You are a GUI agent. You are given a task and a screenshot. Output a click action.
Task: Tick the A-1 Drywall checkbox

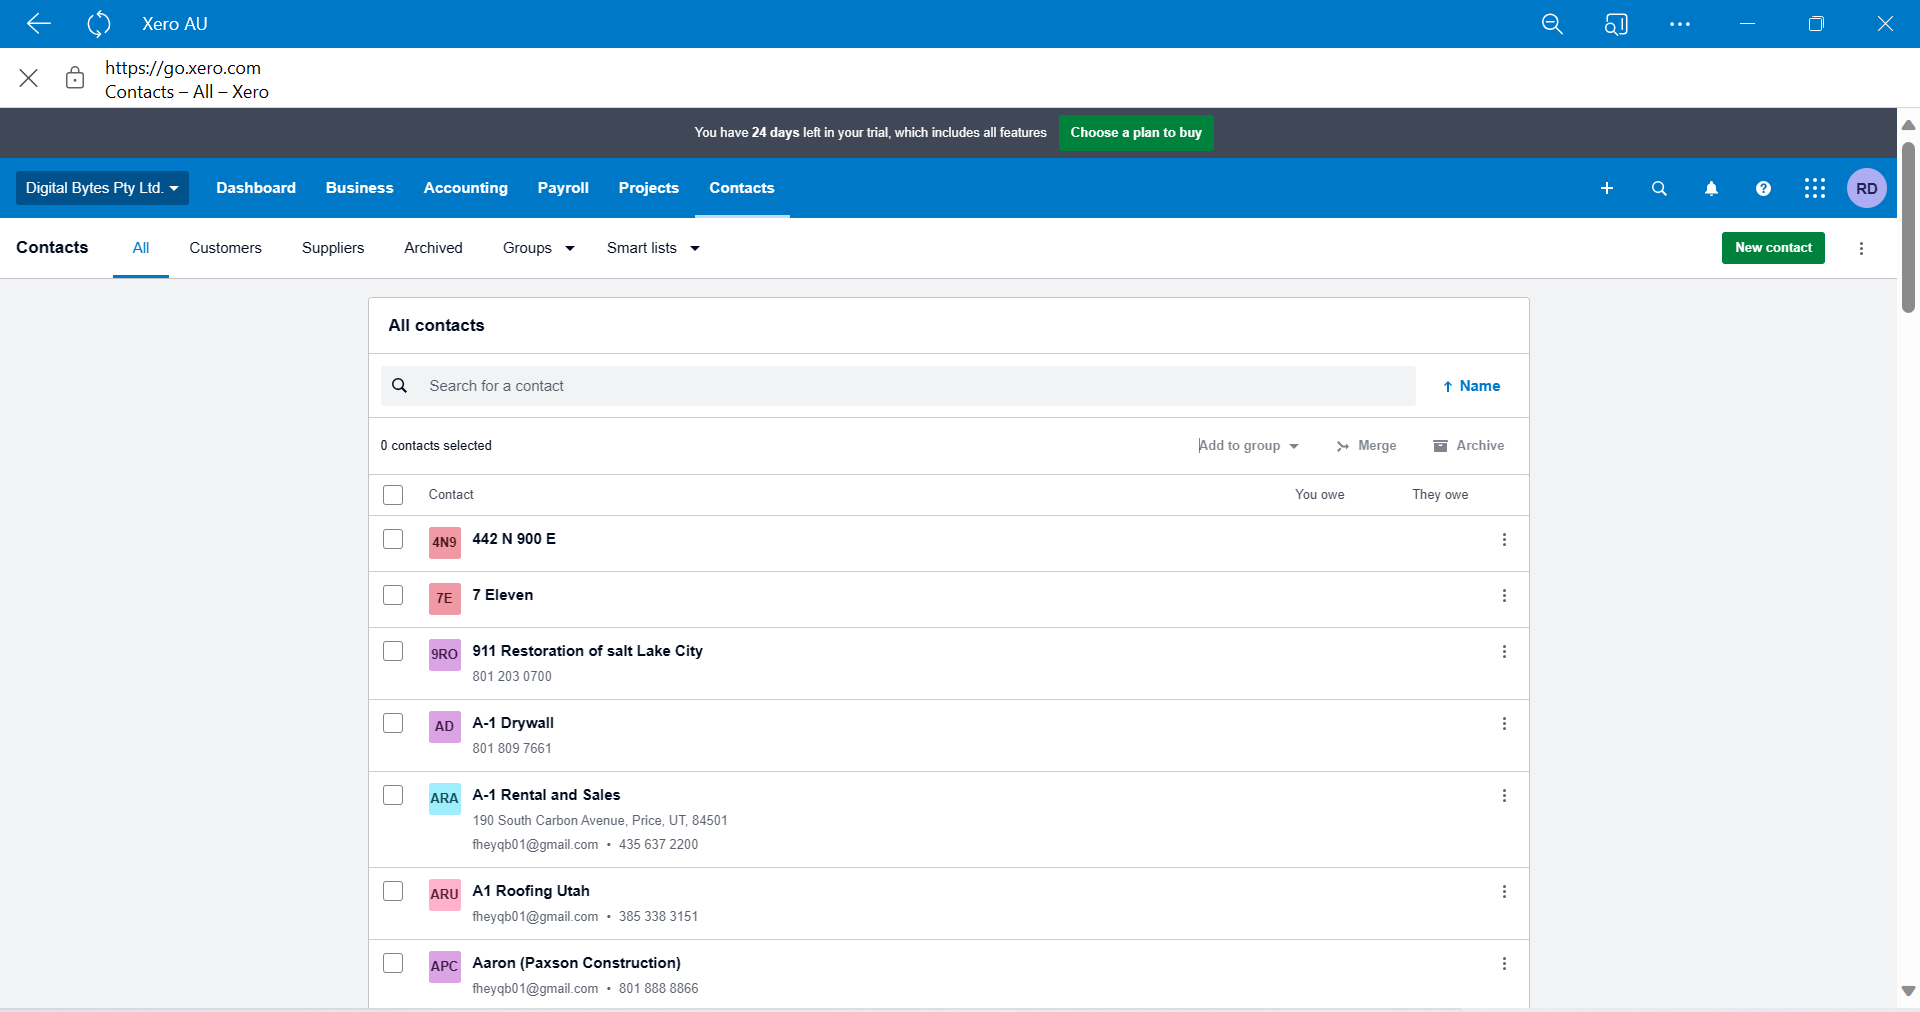point(393,723)
